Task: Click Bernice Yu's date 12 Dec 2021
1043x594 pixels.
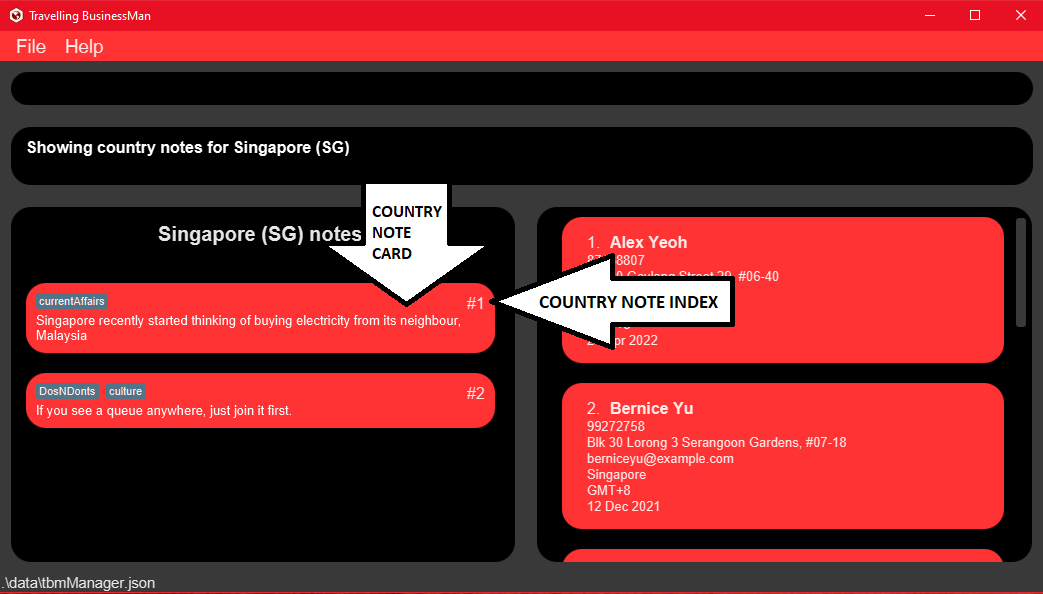Action: pyautogui.click(x=623, y=506)
